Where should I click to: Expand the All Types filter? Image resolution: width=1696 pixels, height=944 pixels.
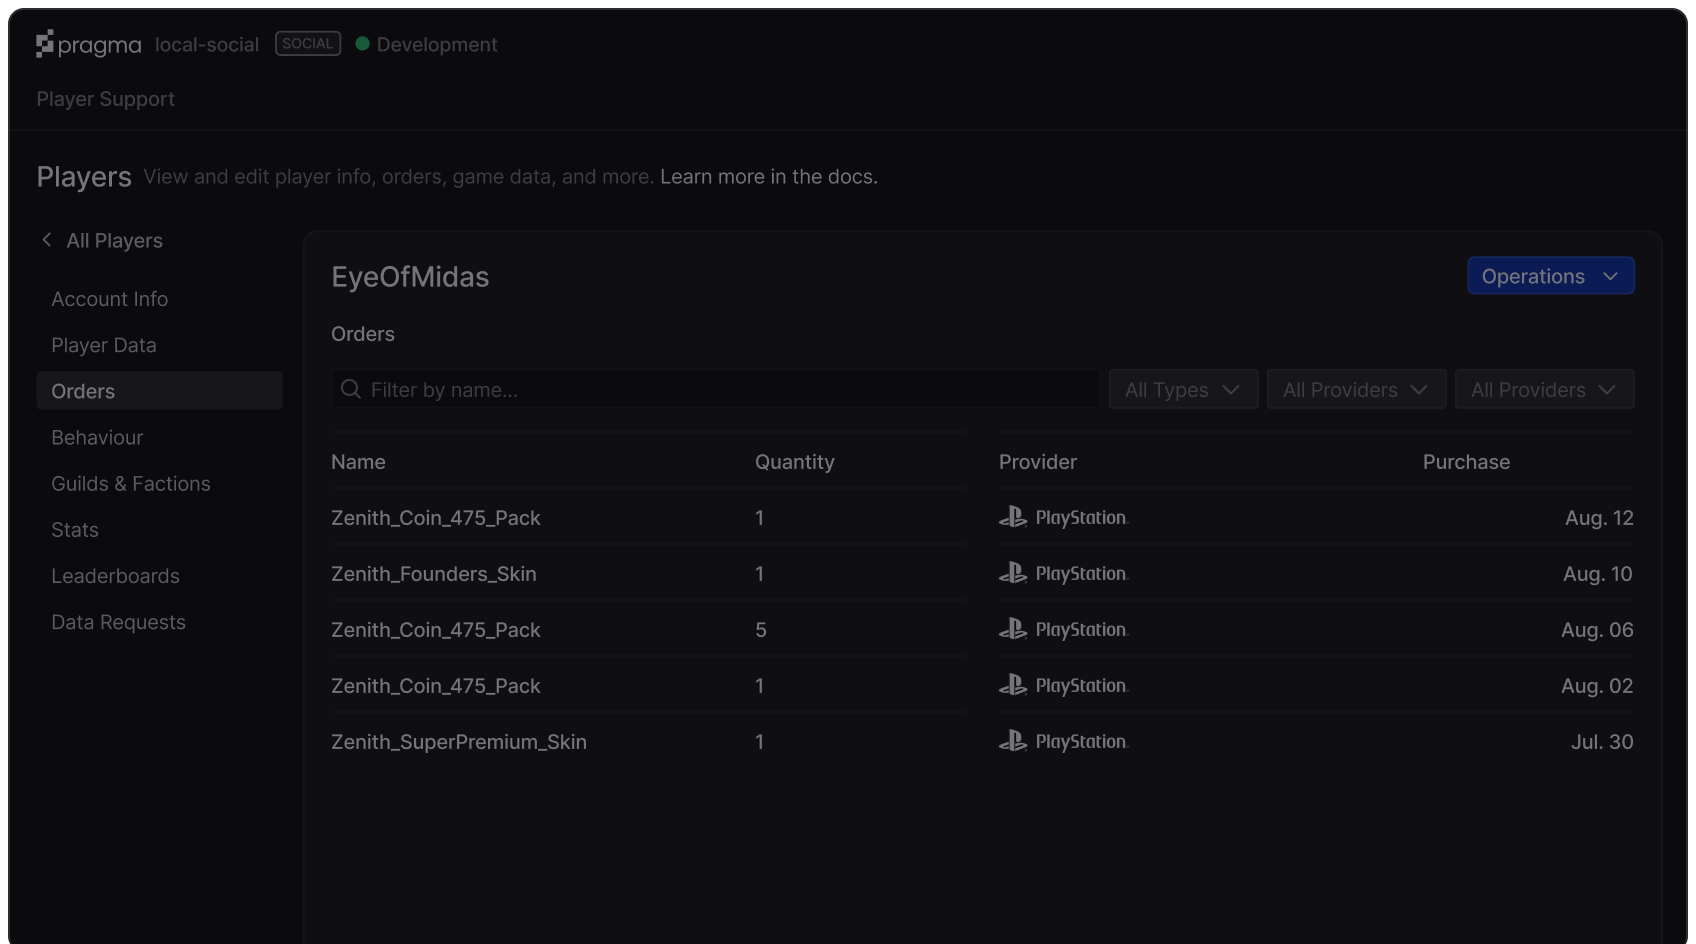[1182, 389]
